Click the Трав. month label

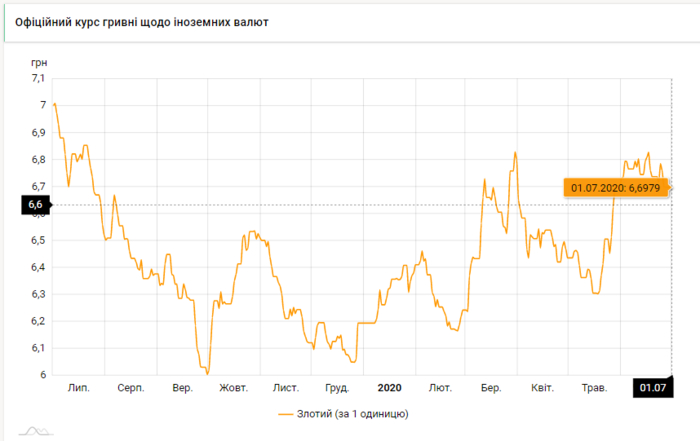[594, 387]
